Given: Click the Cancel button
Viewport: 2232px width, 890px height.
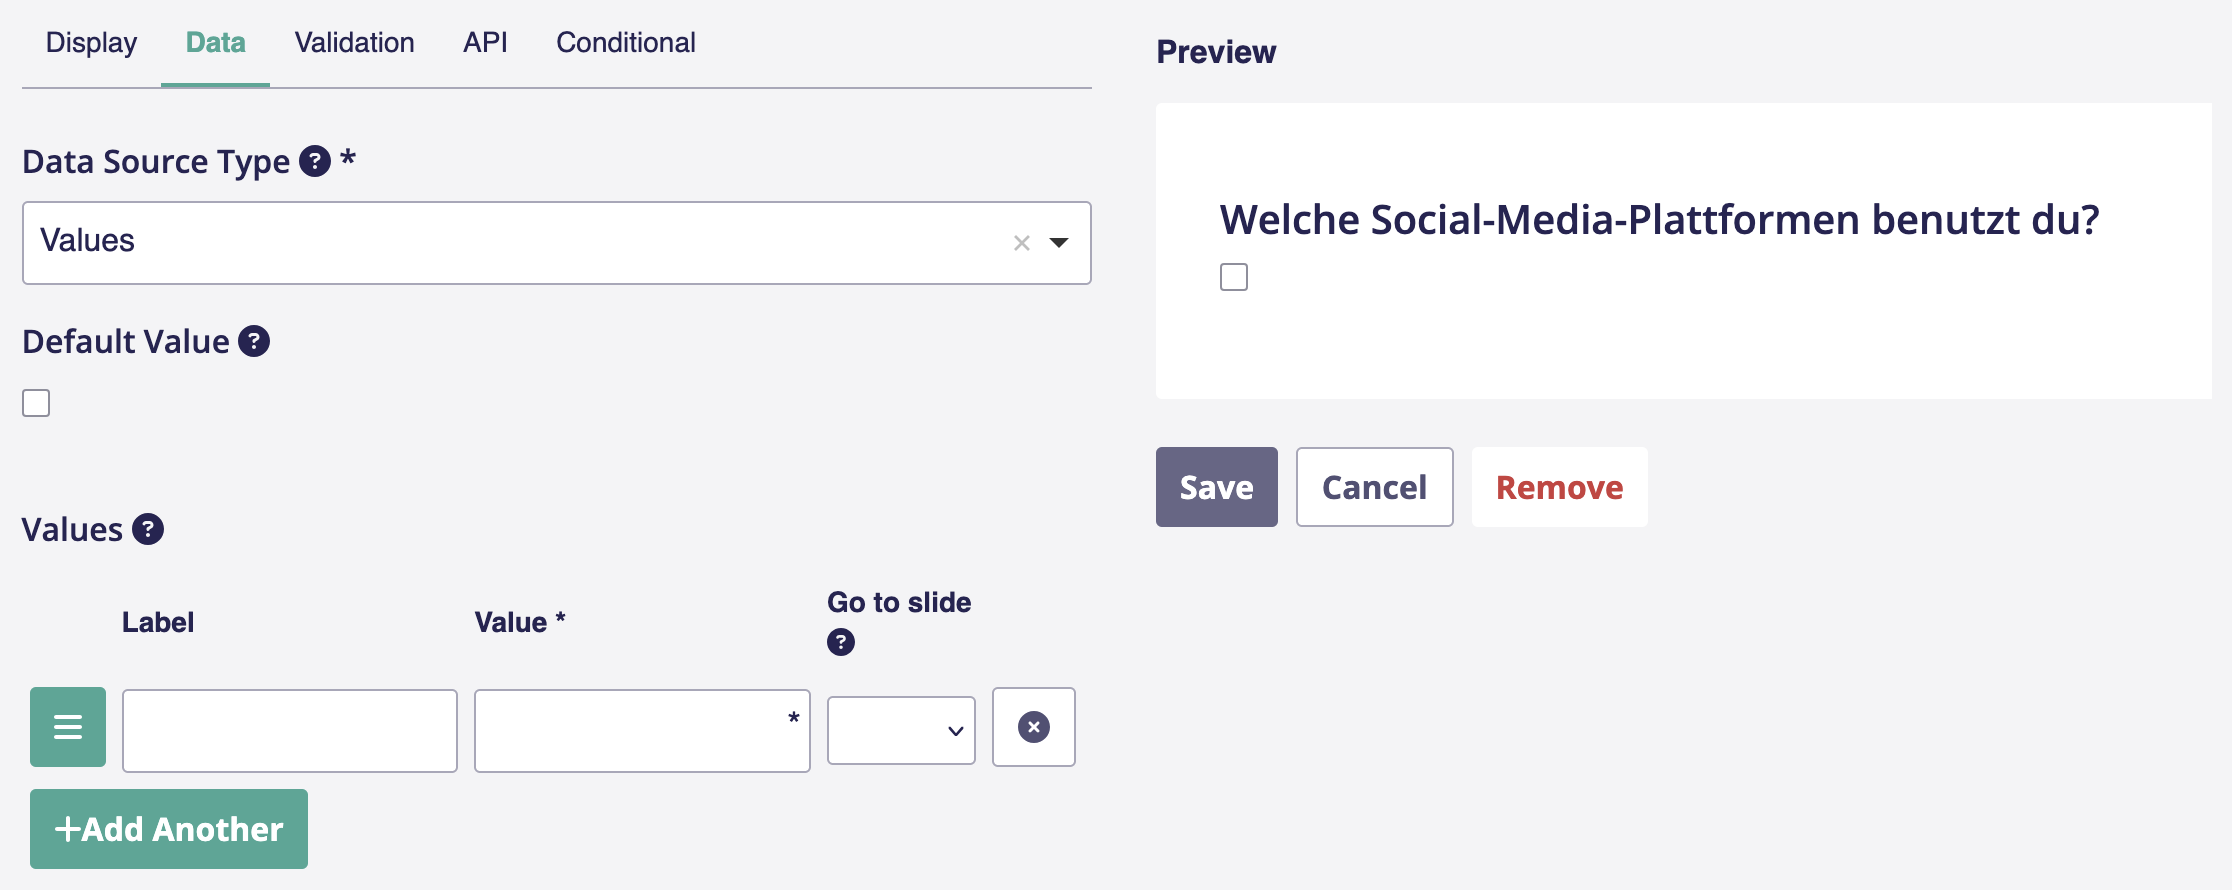Looking at the screenshot, I should point(1374,487).
